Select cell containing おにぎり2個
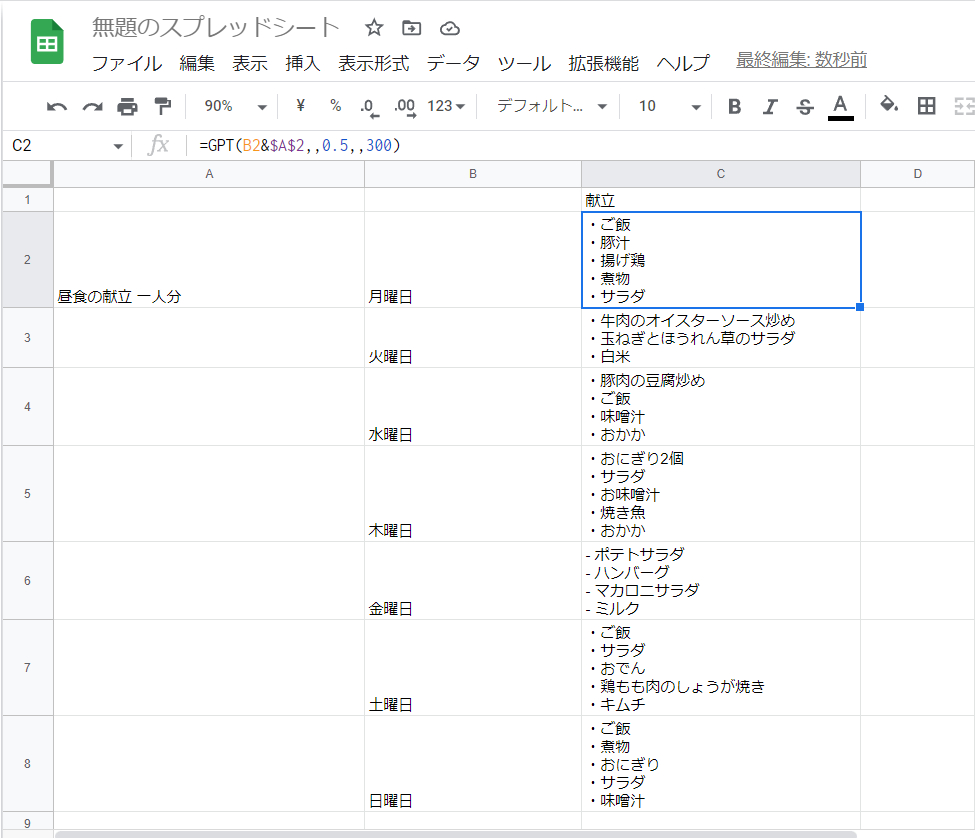This screenshot has height=838, width=975. coord(721,494)
